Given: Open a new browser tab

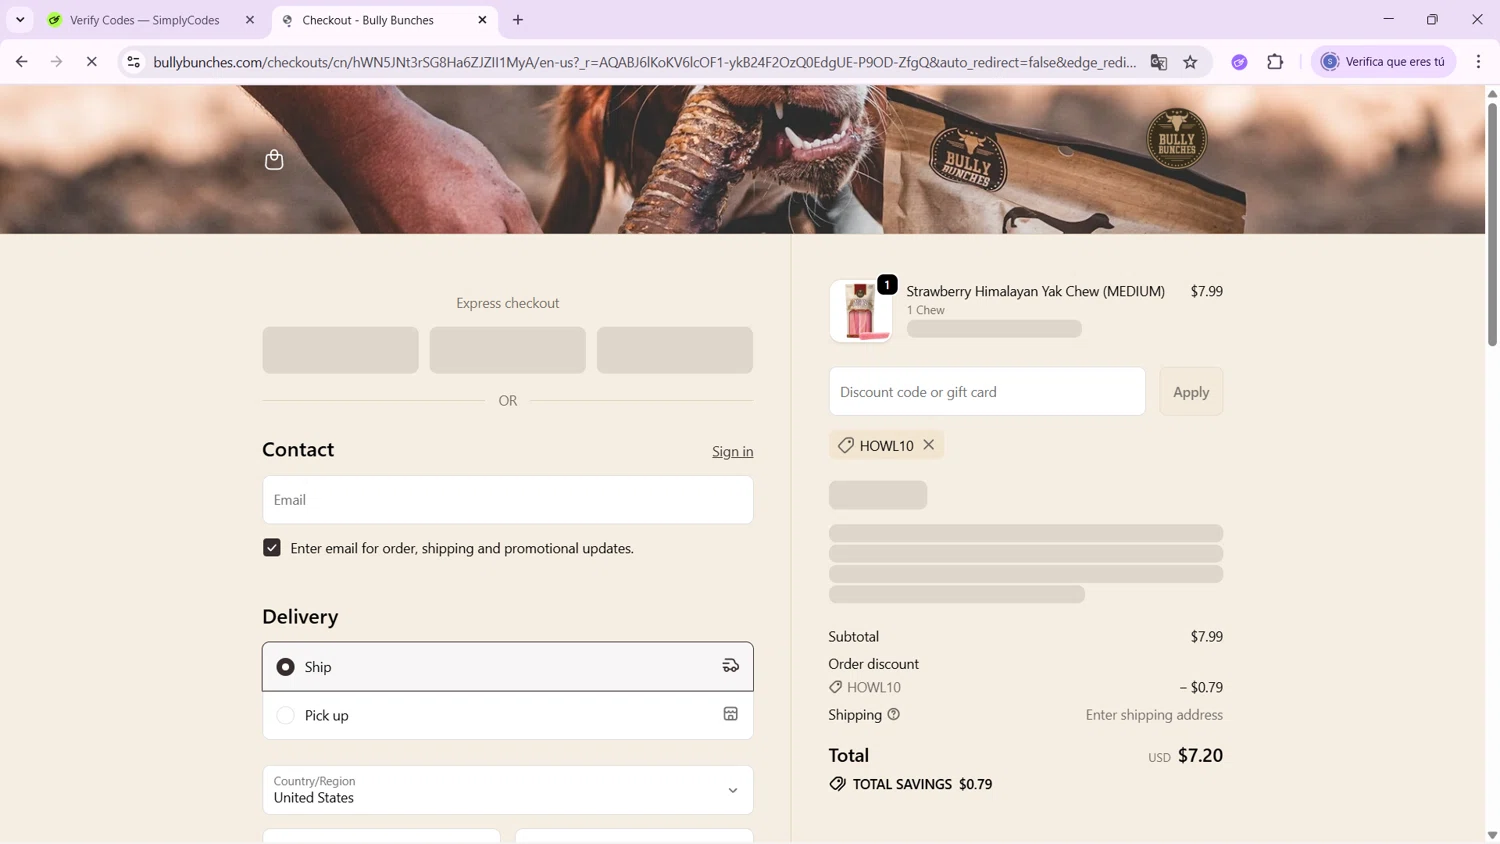Looking at the screenshot, I should click(x=518, y=20).
